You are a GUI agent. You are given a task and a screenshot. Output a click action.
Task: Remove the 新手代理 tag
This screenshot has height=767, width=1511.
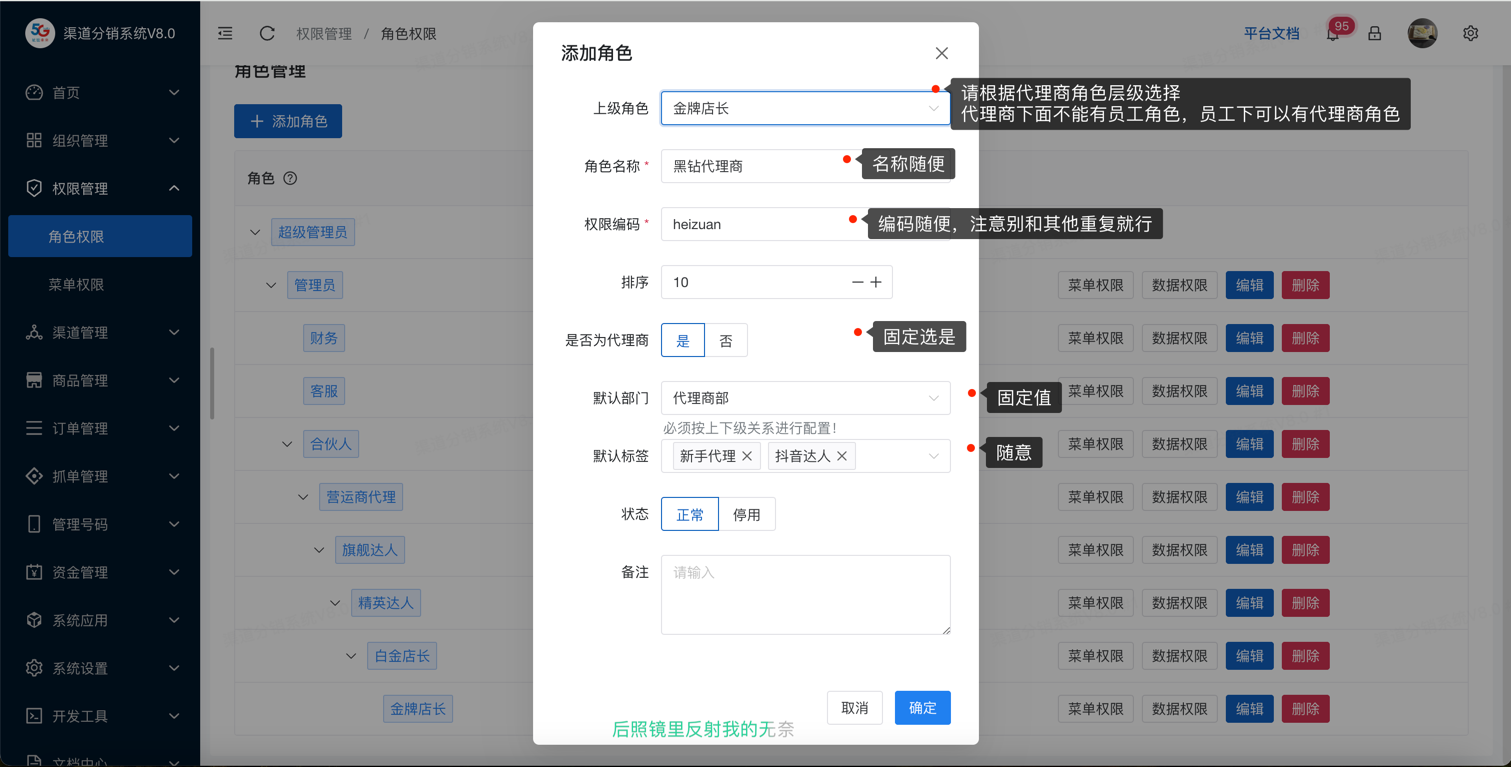[x=747, y=456]
